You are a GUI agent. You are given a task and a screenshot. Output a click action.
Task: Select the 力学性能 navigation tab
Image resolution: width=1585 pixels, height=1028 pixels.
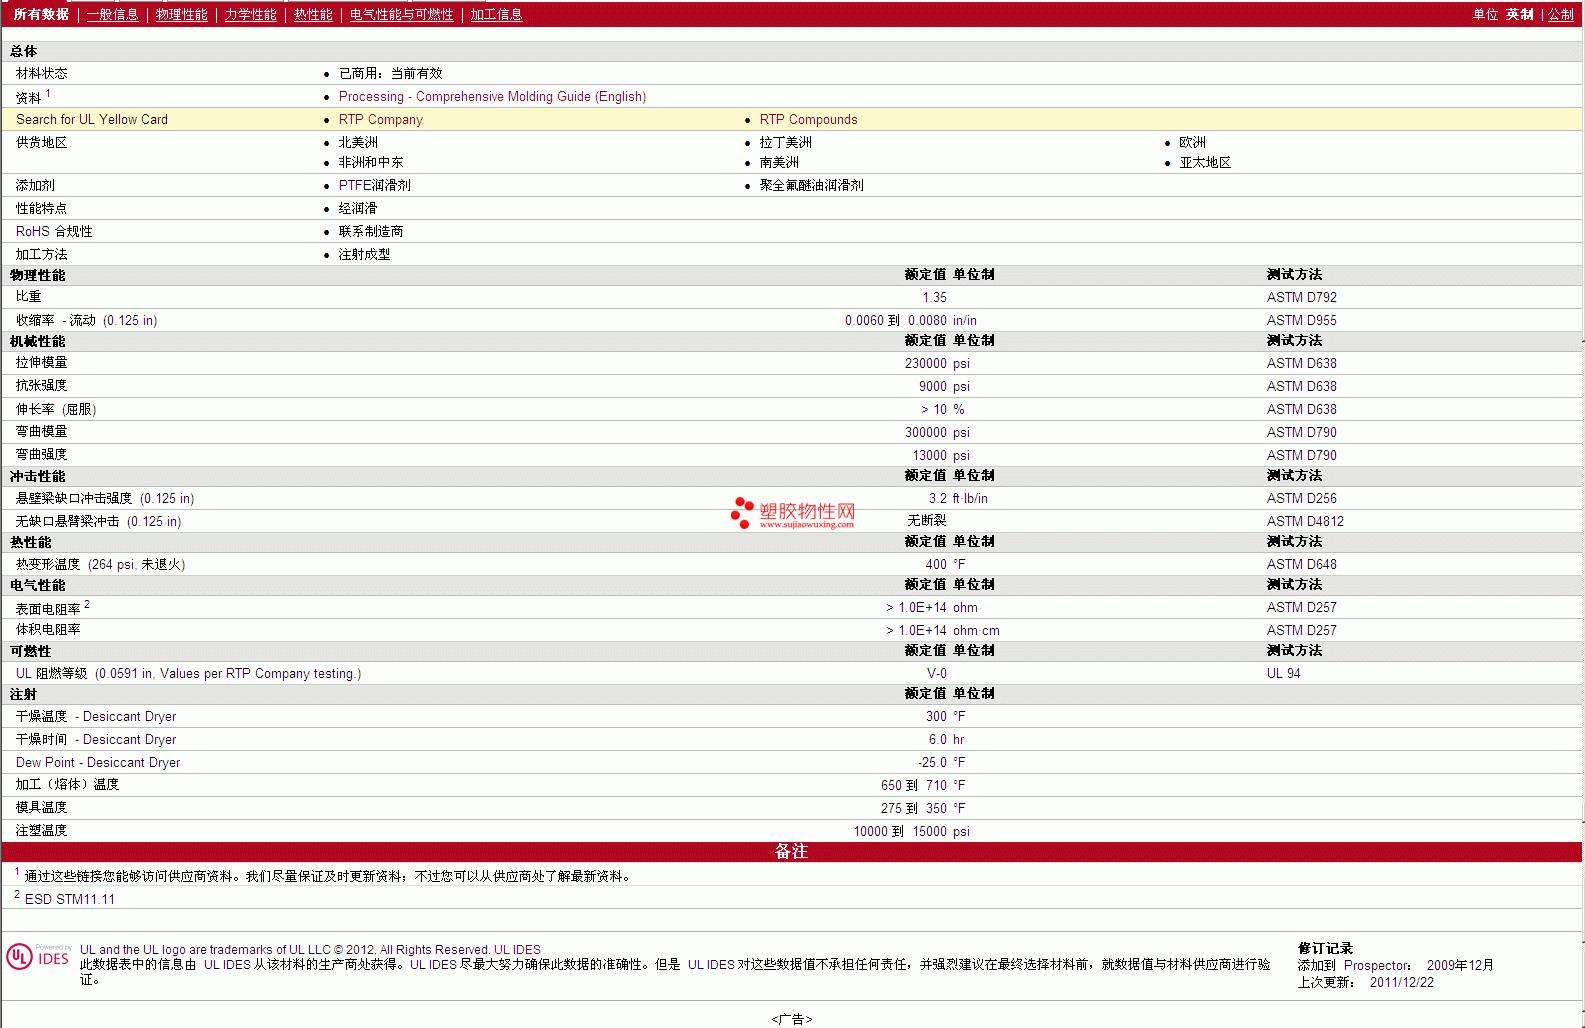click(250, 14)
